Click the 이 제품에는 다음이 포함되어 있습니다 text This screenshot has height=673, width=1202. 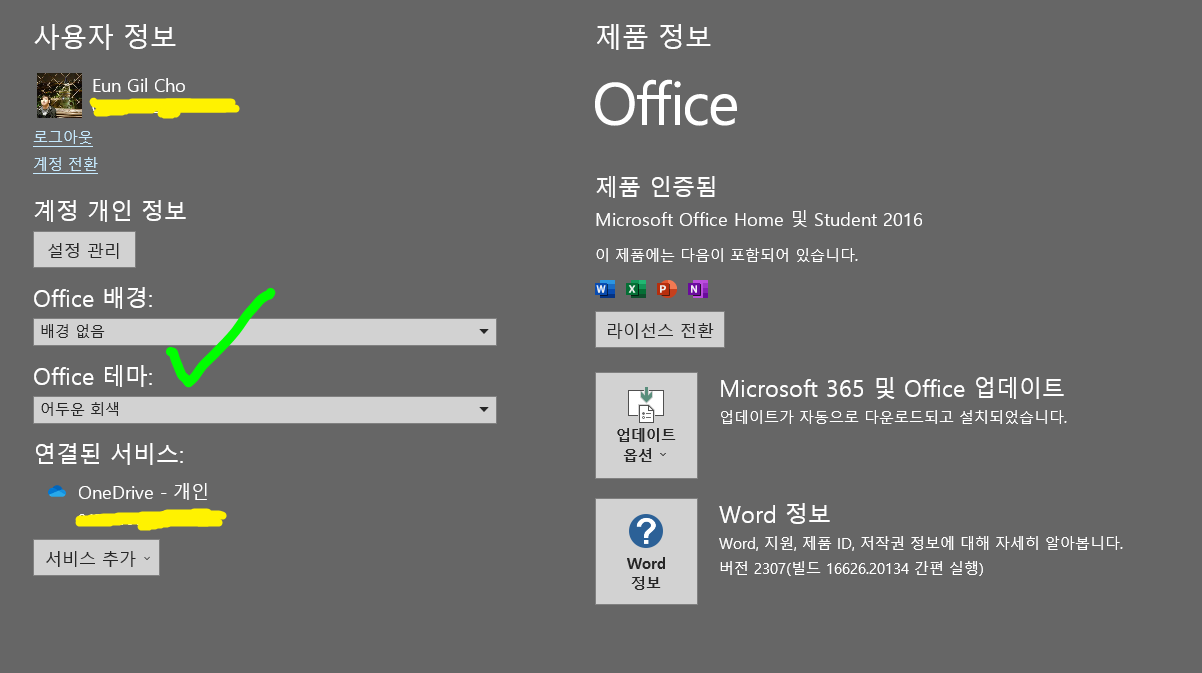tap(727, 255)
